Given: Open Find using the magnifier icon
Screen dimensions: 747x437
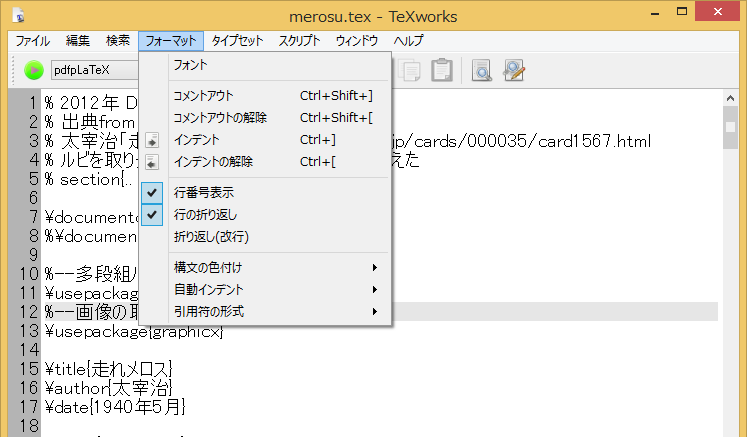Looking at the screenshot, I should [x=482, y=70].
